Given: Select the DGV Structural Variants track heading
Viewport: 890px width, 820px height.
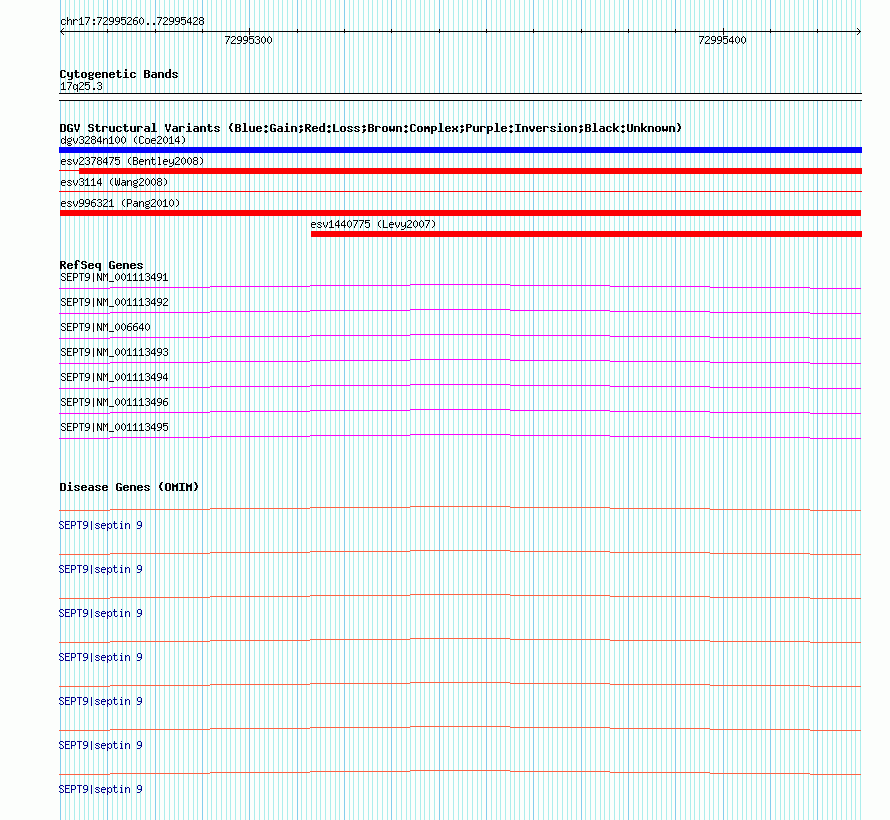Looking at the screenshot, I should pyautogui.click(x=371, y=128).
